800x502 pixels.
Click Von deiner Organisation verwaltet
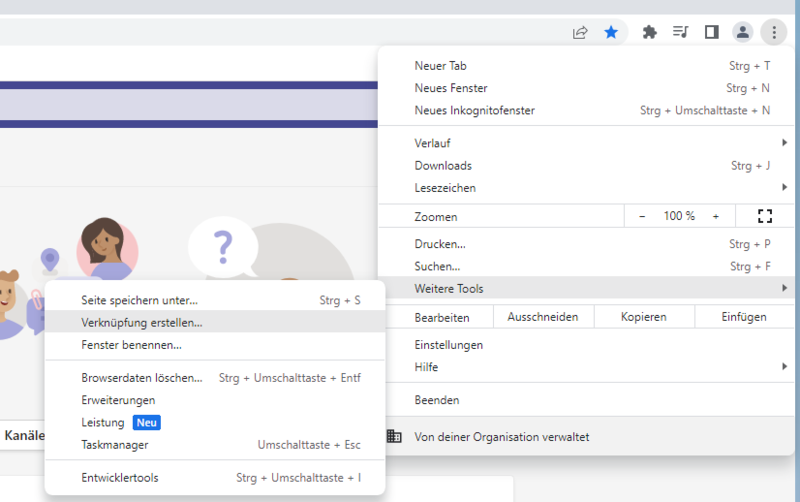501,437
